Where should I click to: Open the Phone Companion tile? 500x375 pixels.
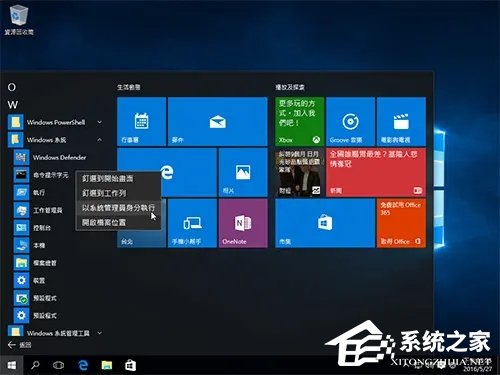point(192,223)
